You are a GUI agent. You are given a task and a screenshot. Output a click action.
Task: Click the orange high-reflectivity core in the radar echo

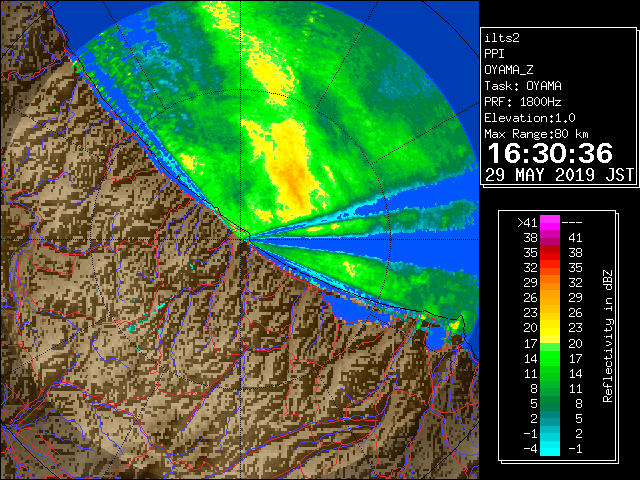click(x=294, y=176)
